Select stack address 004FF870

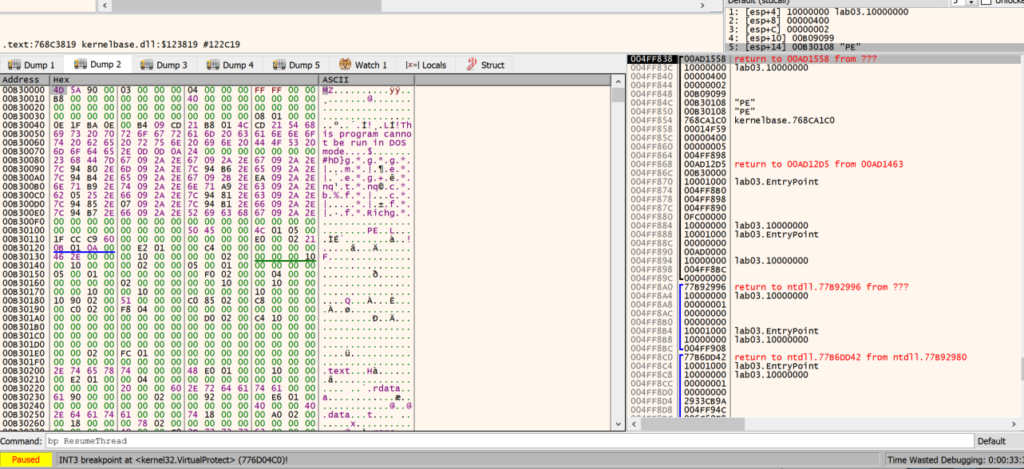(652, 182)
